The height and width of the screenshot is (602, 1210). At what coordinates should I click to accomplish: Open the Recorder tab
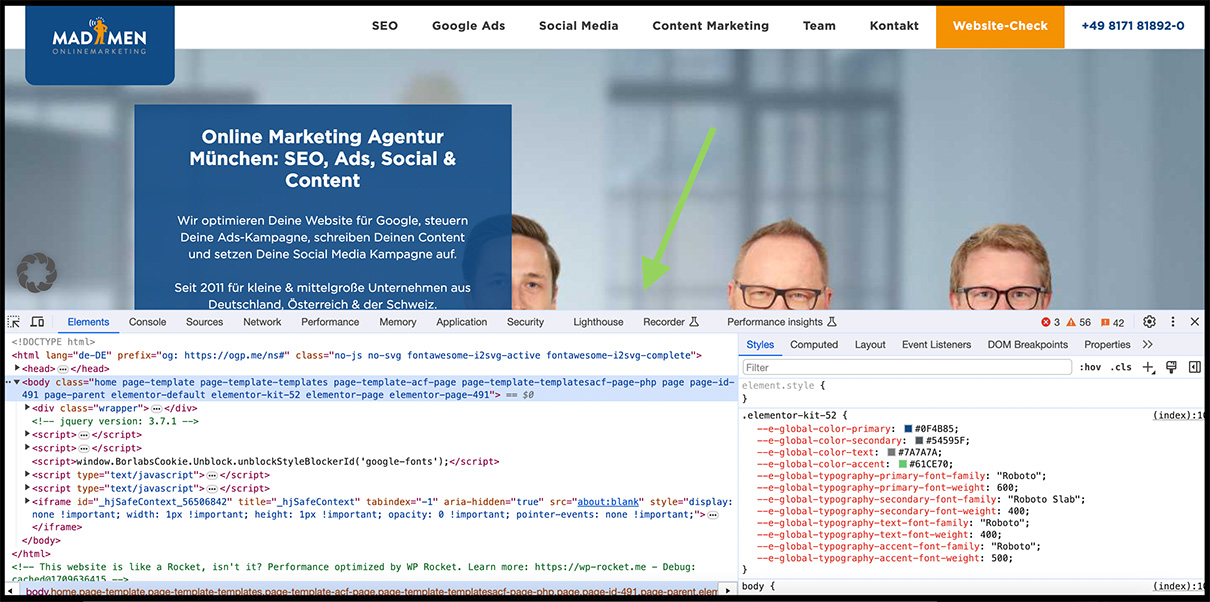(664, 322)
